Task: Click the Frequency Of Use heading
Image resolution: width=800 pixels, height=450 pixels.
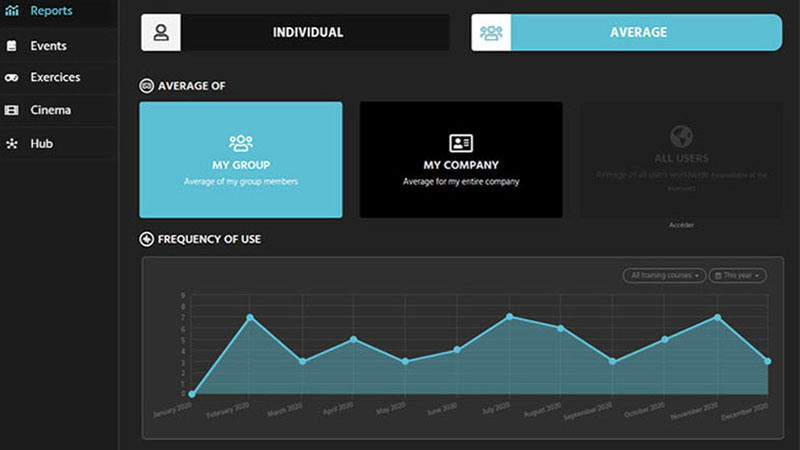Action: 209,239
